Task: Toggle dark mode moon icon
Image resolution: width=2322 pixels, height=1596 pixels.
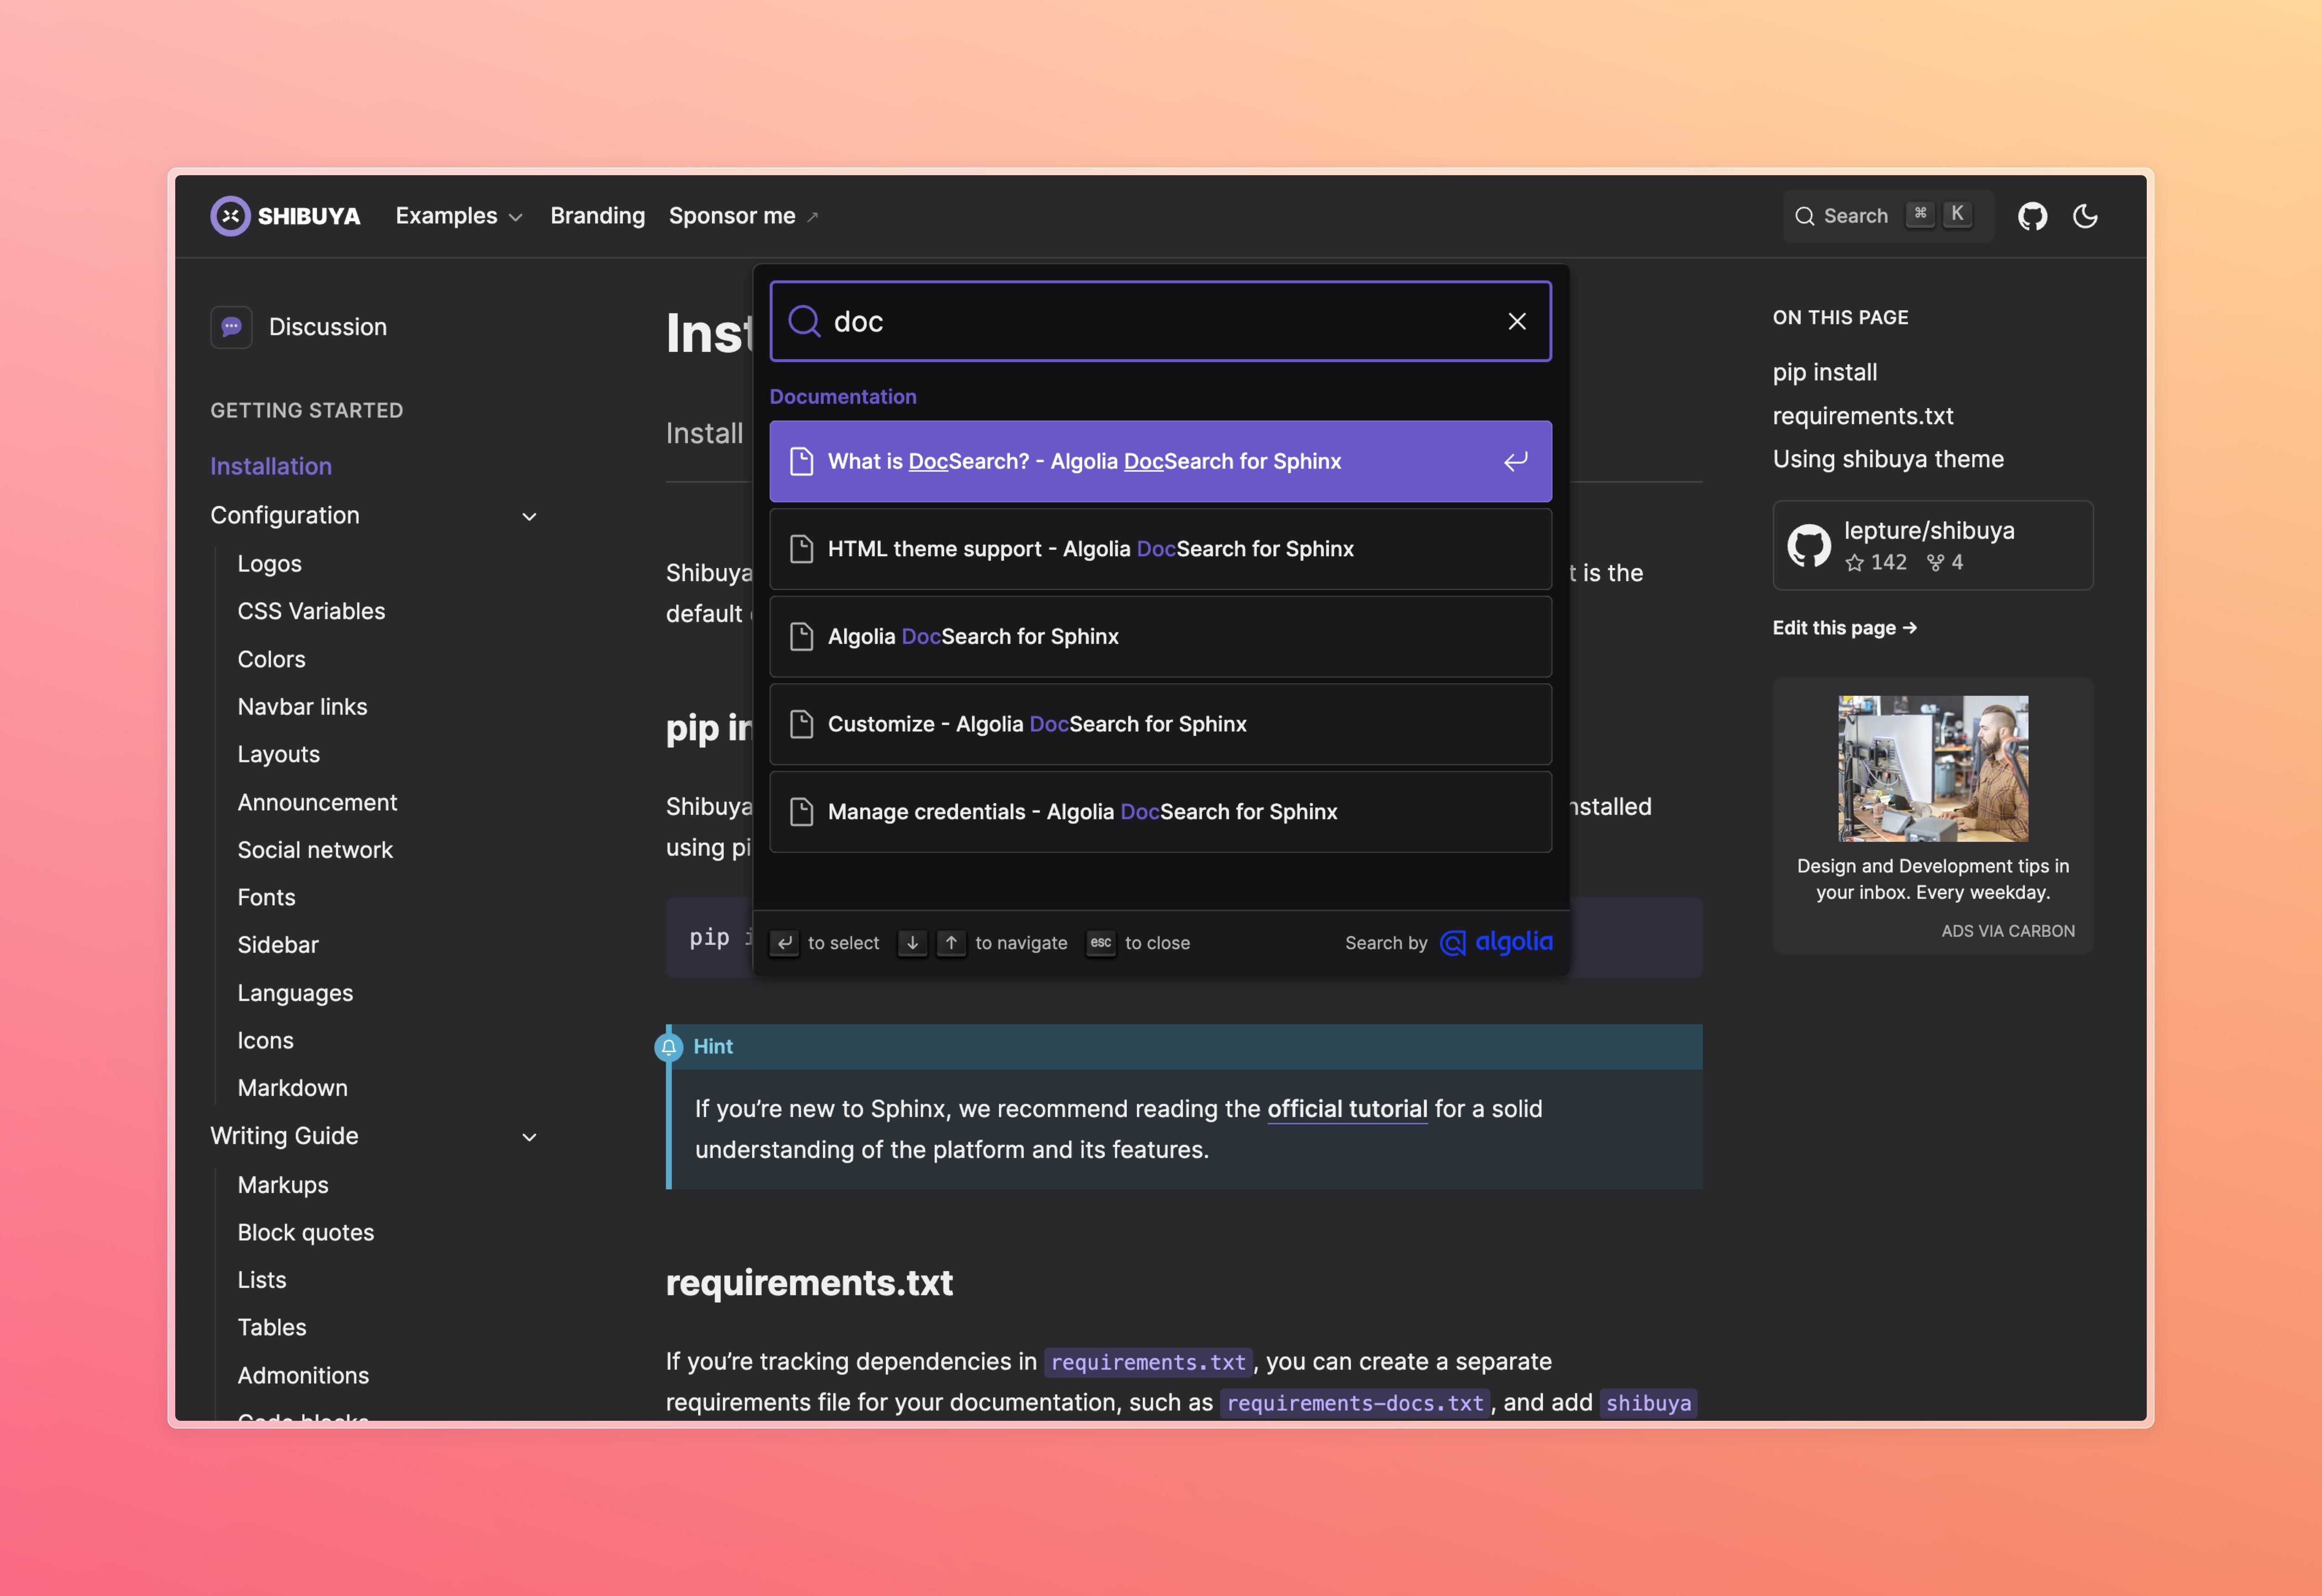Action: (2085, 216)
